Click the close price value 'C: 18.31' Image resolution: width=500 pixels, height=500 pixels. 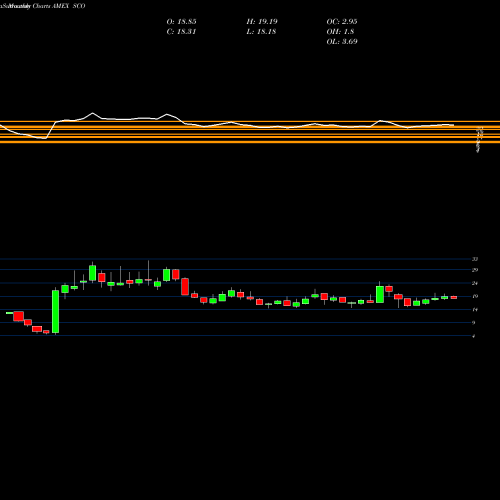point(181,32)
